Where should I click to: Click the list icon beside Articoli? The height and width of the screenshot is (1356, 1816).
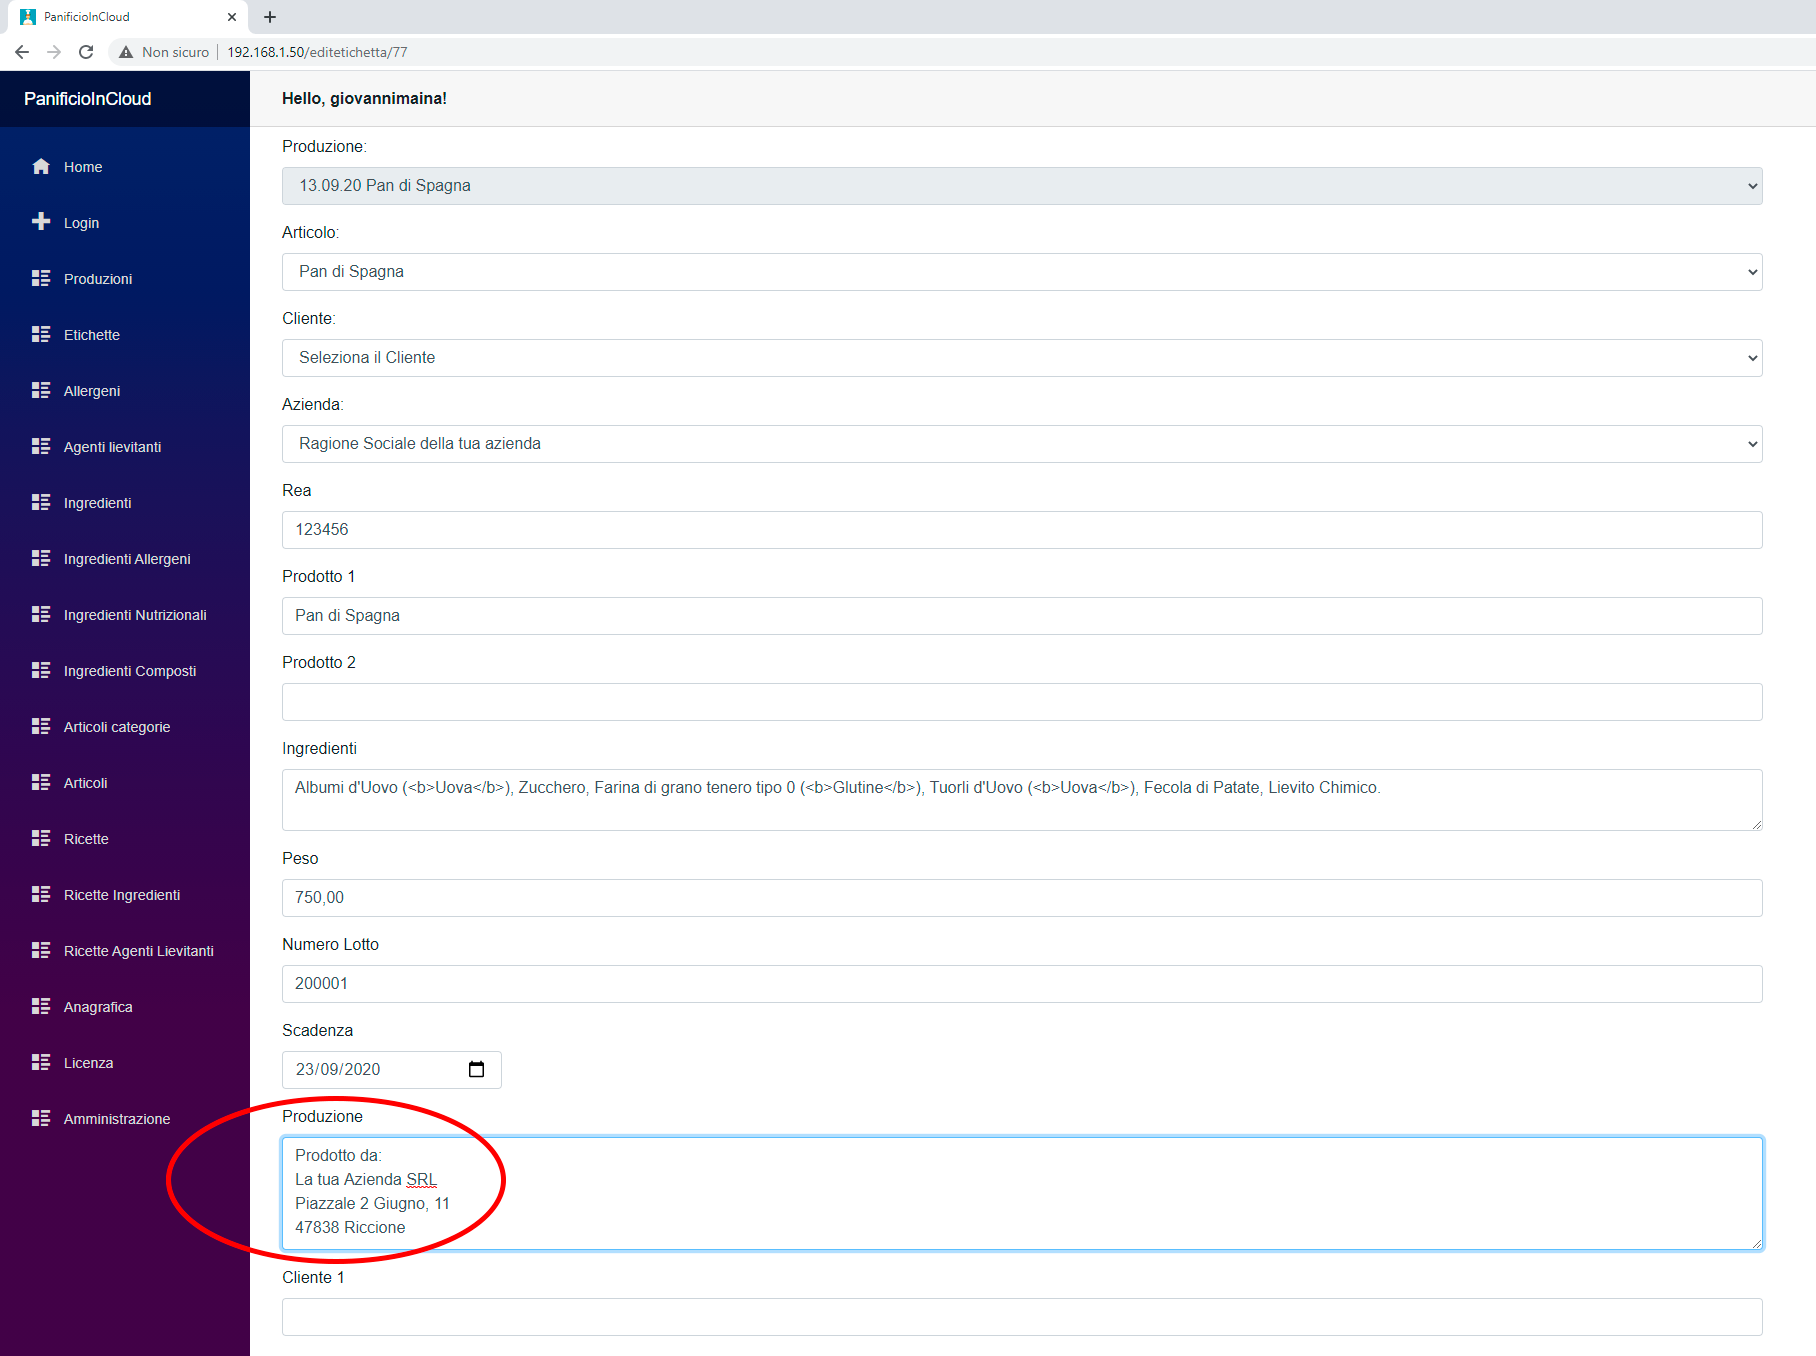(41, 782)
